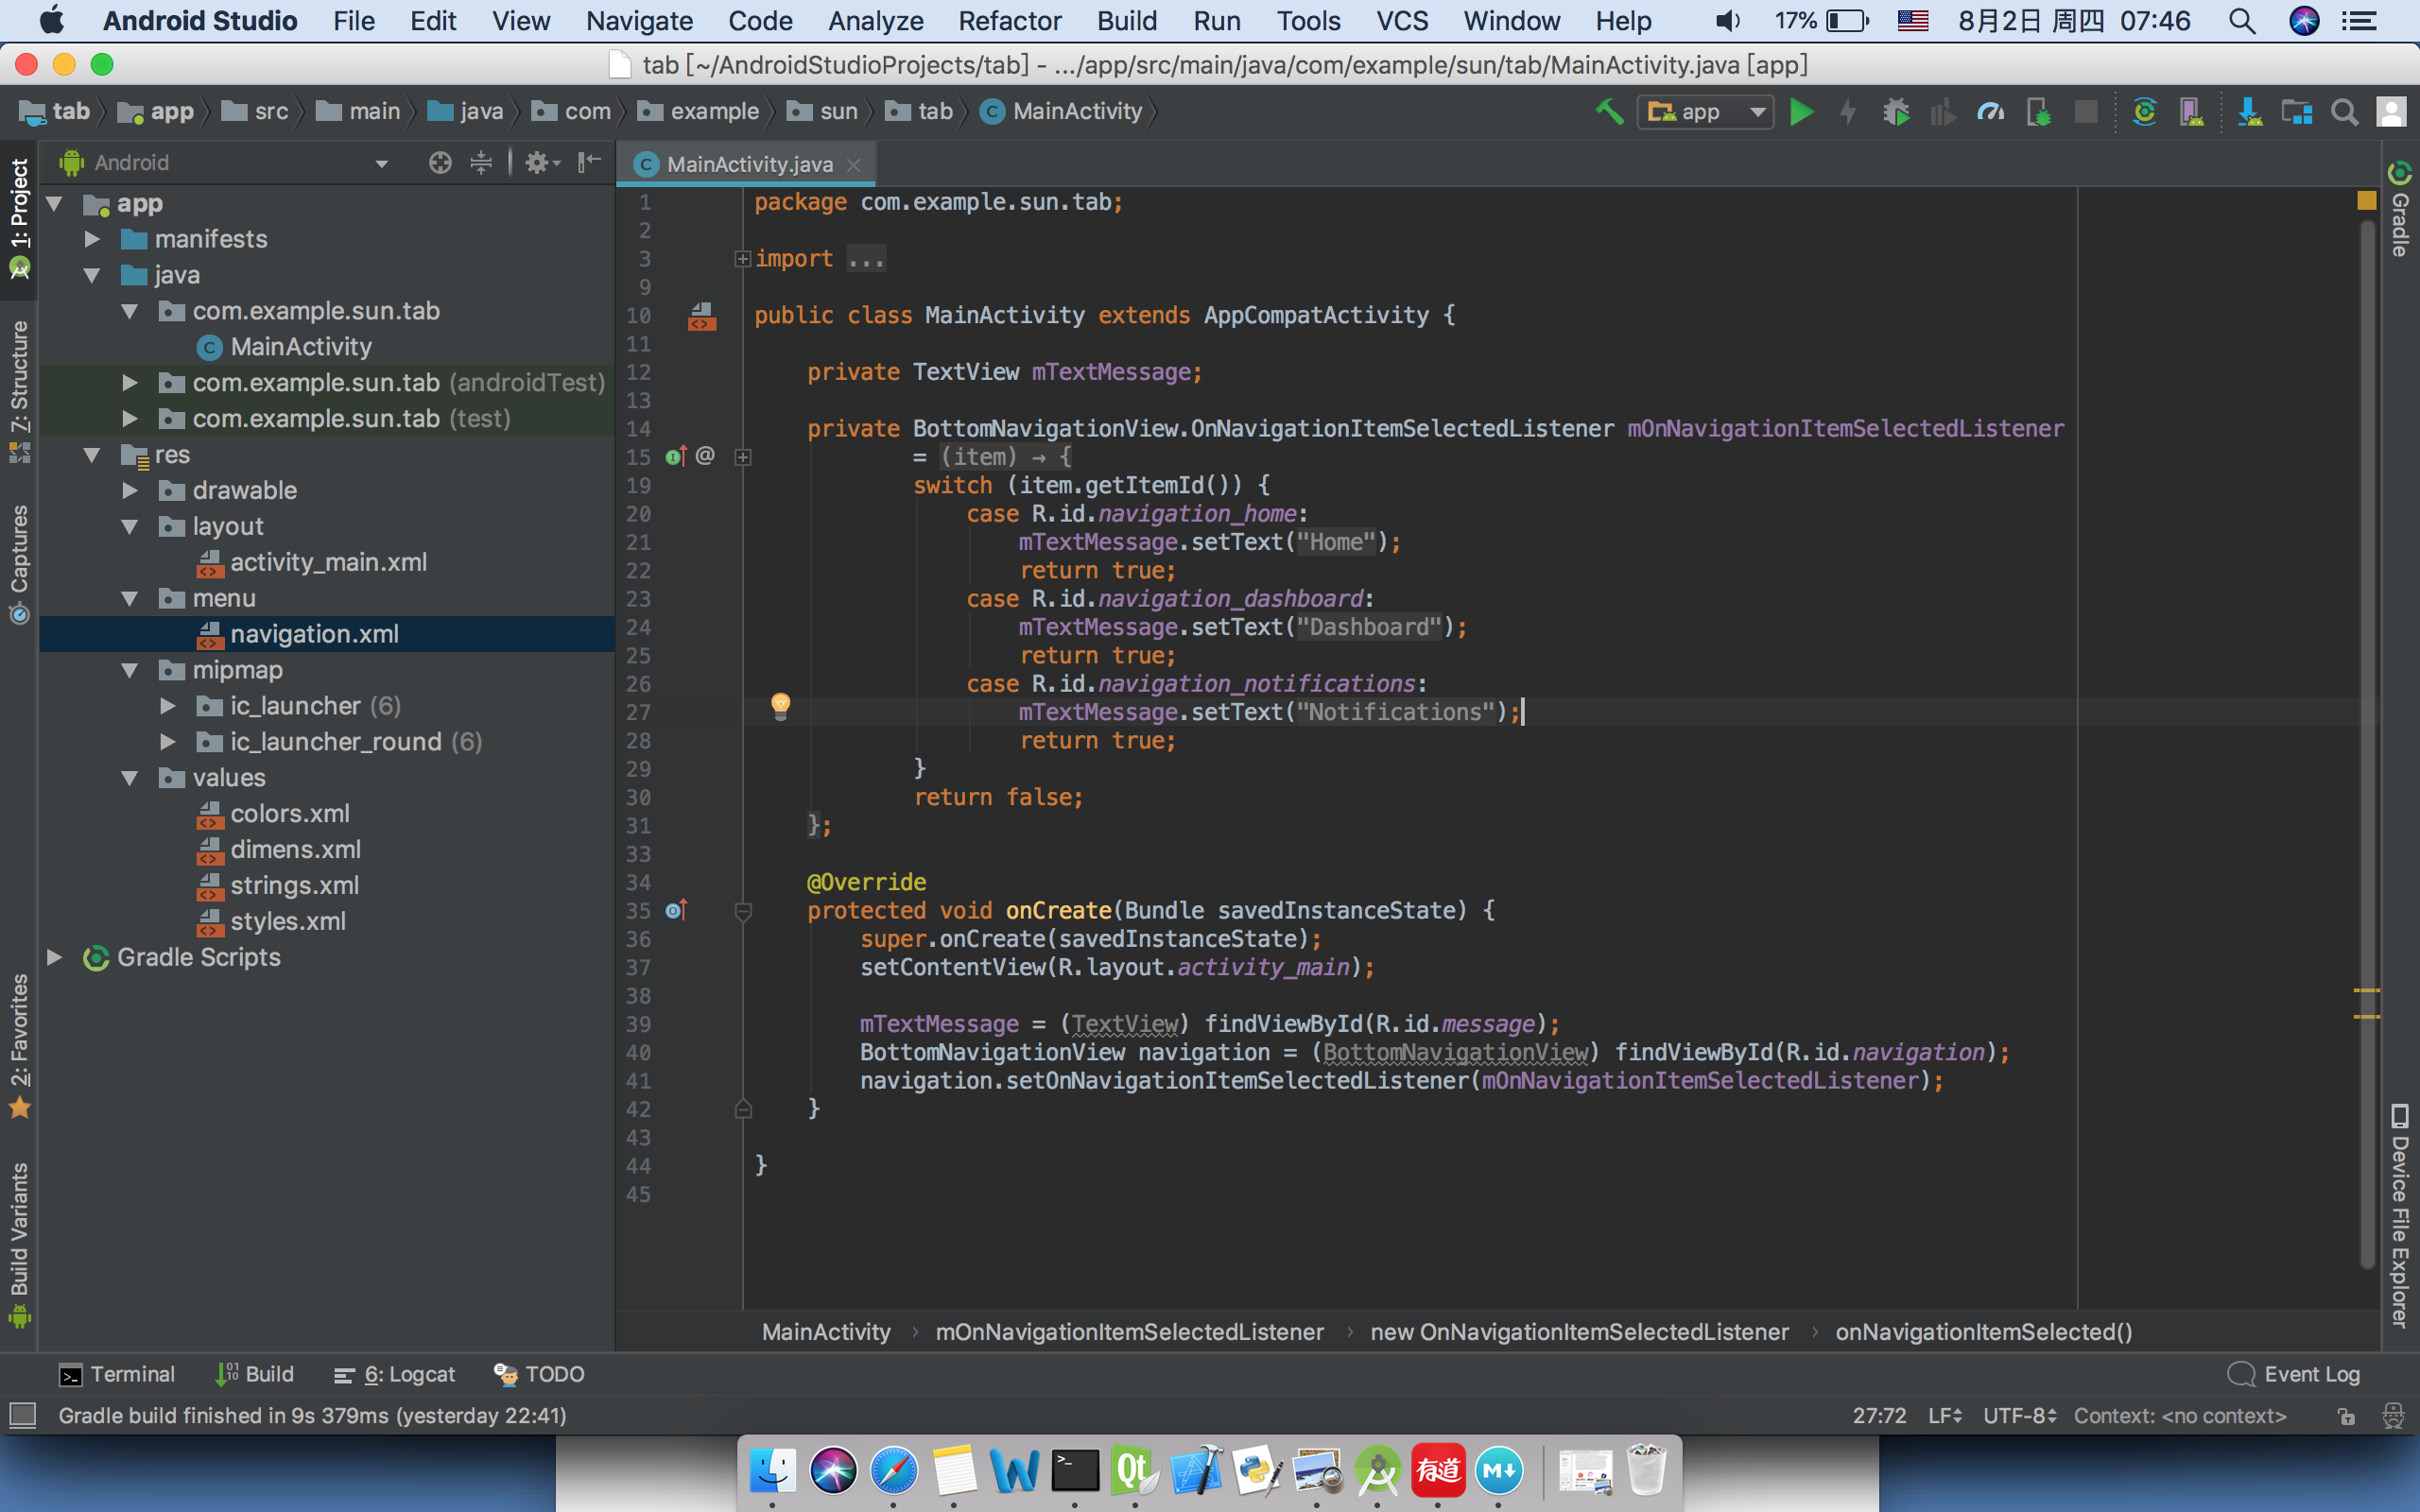Viewport: 2420px width, 1512px height.
Task: Open the 1: Project side tab
Action: click(x=19, y=218)
